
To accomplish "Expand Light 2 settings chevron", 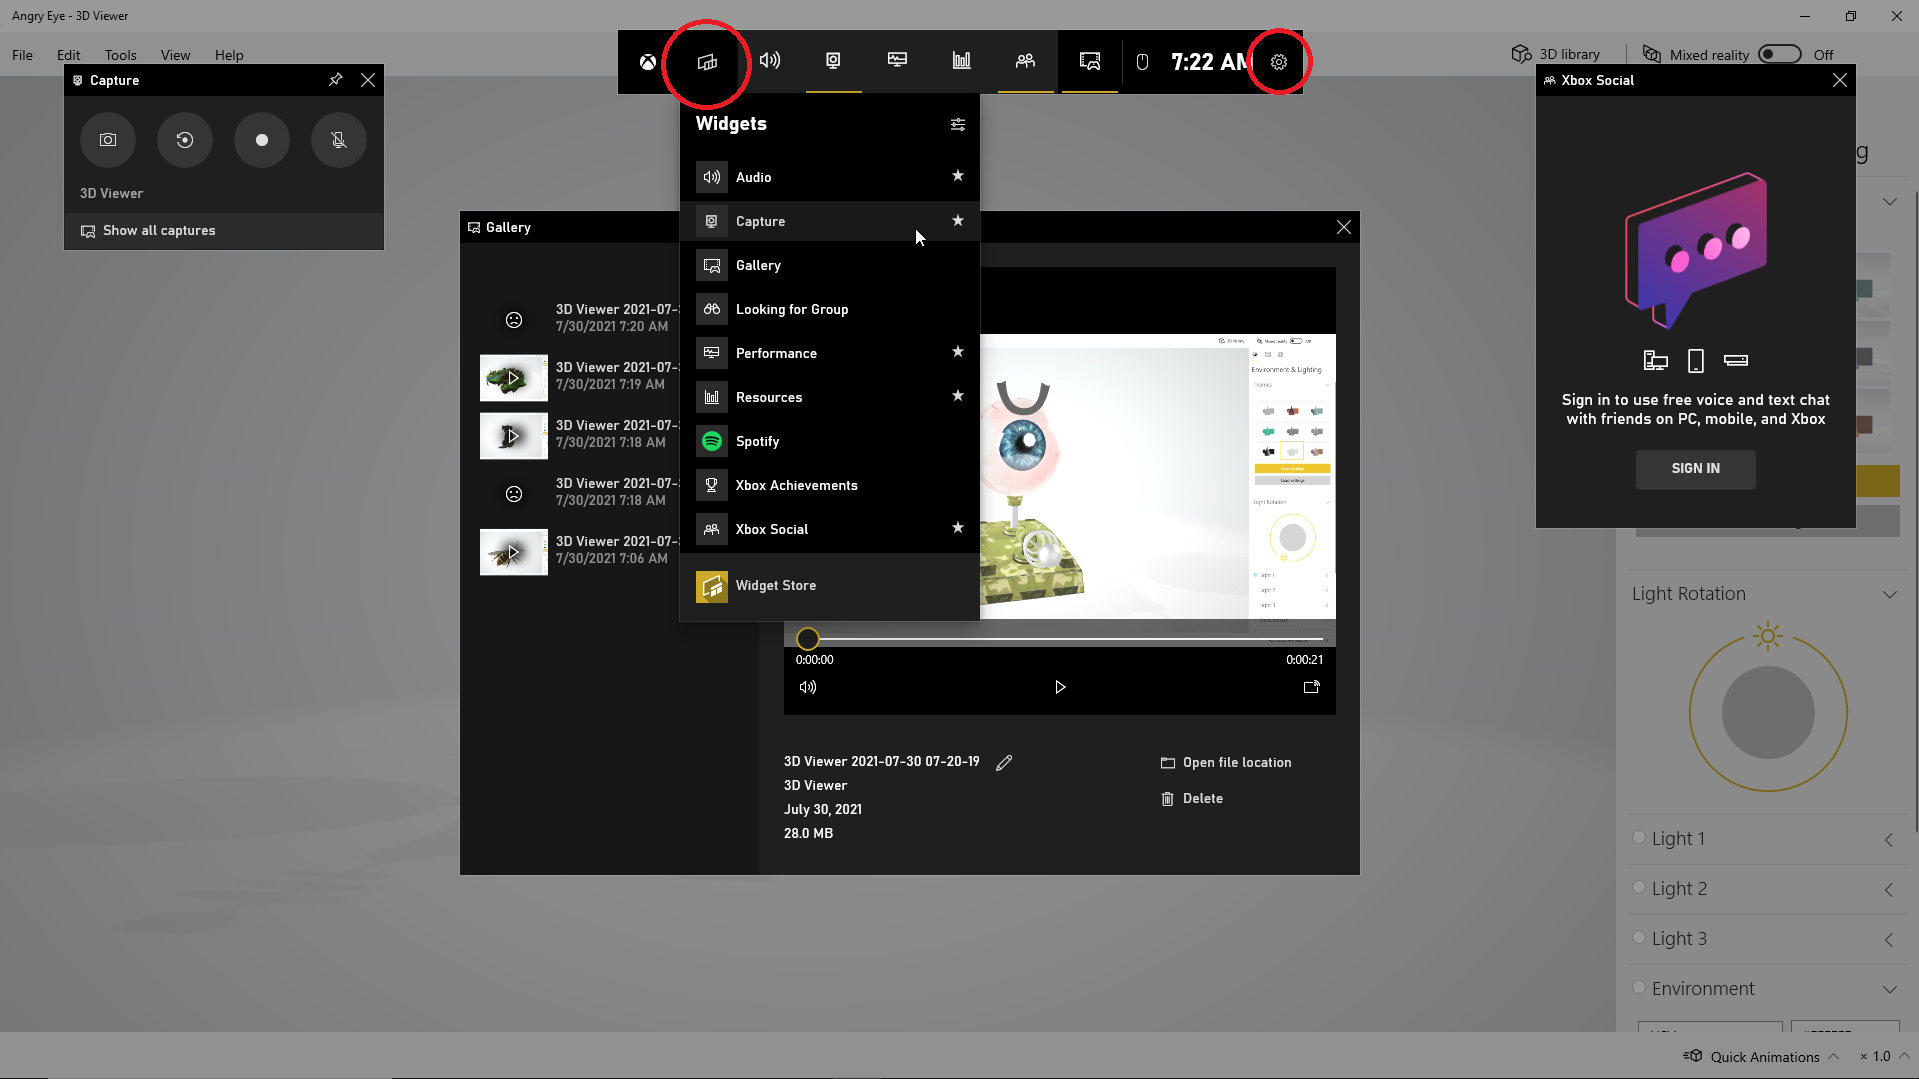I will point(1889,890).
